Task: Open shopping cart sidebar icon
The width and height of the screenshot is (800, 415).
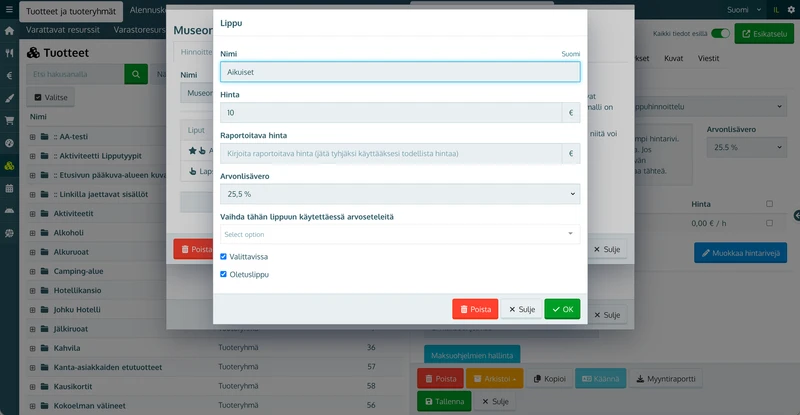Action: click(x=9, y=120)
